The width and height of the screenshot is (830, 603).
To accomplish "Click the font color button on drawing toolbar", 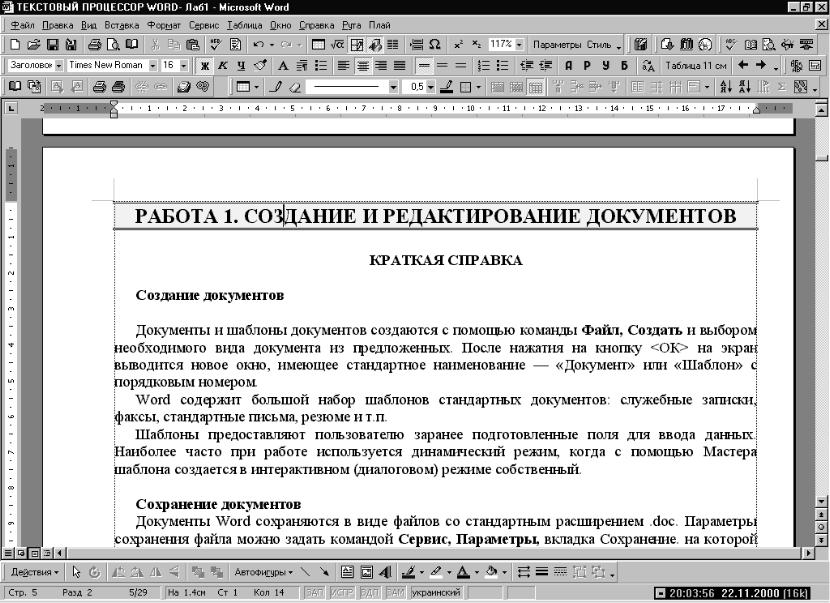I will (463, 572).
